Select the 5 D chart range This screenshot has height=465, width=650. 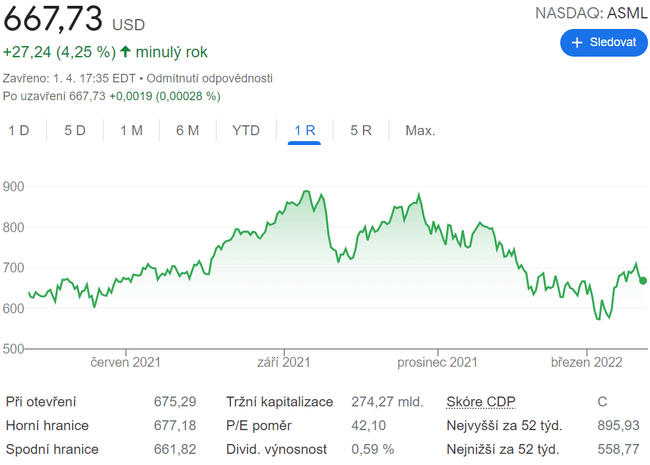coord(75,130)
